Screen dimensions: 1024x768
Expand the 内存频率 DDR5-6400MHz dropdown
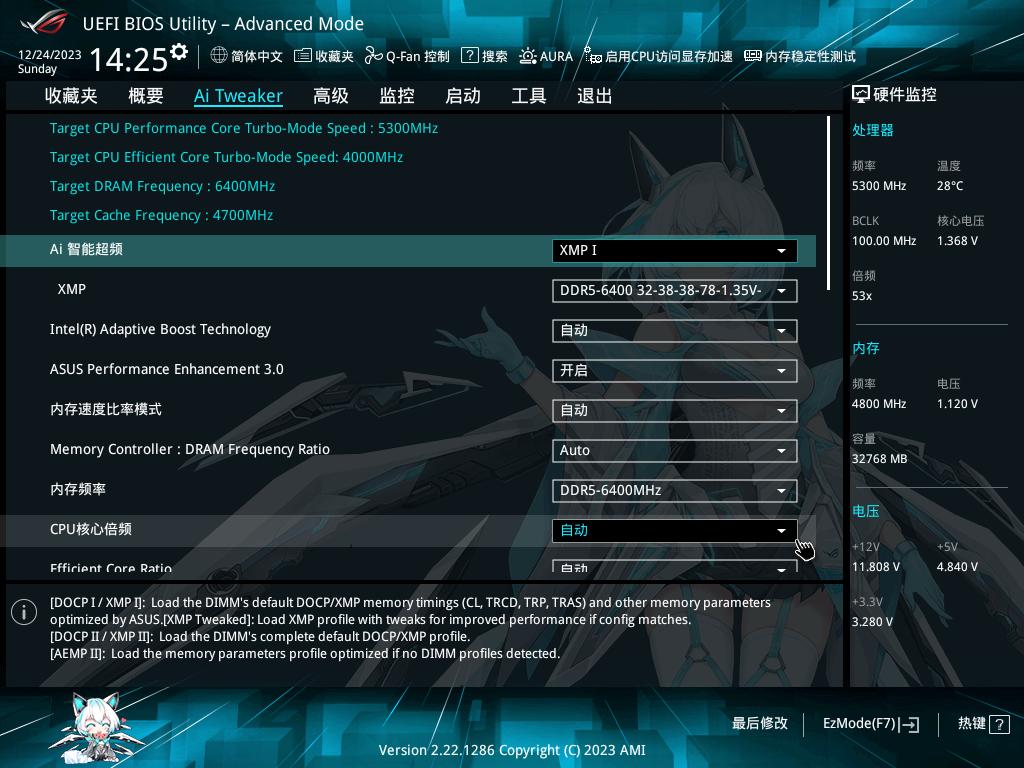(675, 490)
